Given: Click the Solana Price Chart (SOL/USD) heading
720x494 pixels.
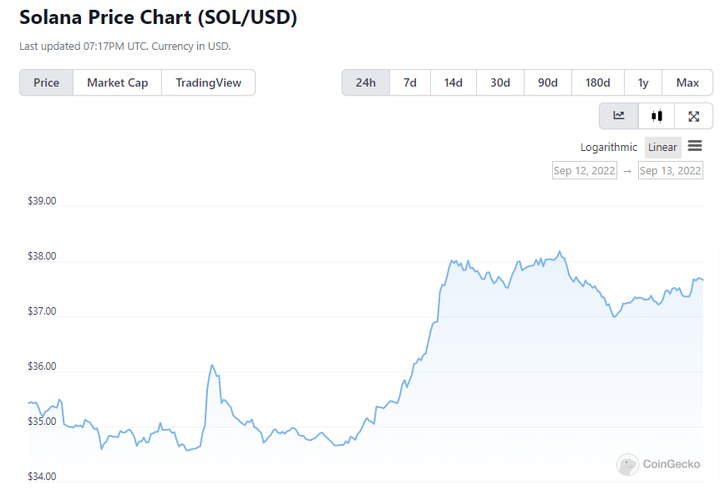Looking at the screenshot, I should click(158, 17).
